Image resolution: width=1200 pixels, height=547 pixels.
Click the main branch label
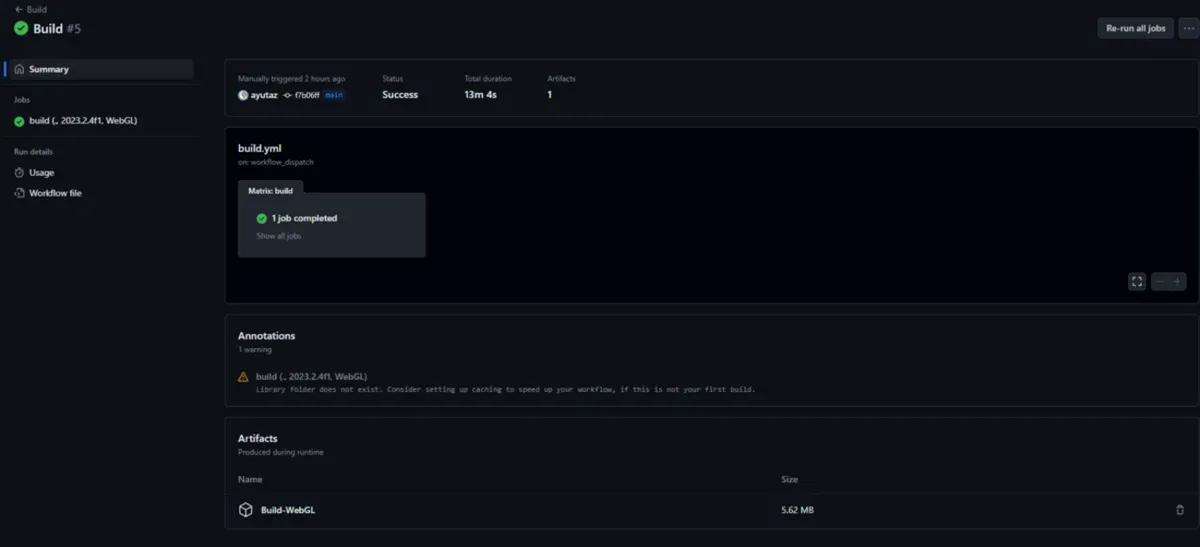coord(335,95)
